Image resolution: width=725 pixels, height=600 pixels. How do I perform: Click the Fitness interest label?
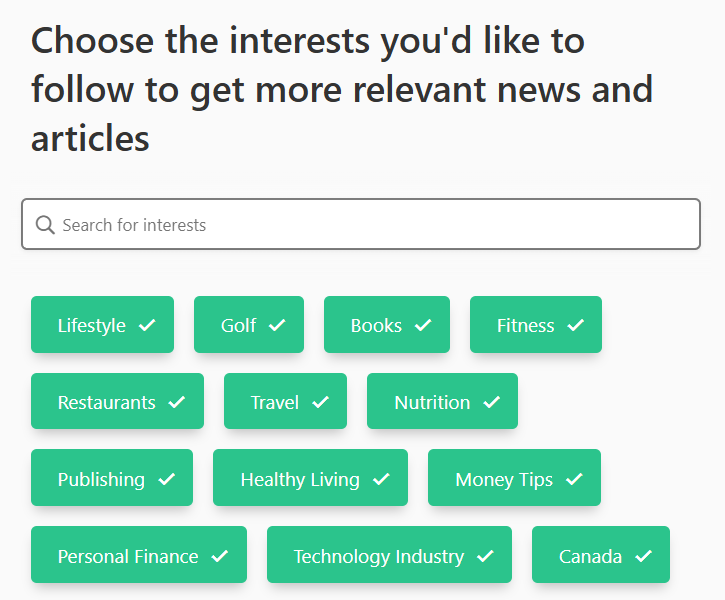pyautogui.click(x=525, y=325)
